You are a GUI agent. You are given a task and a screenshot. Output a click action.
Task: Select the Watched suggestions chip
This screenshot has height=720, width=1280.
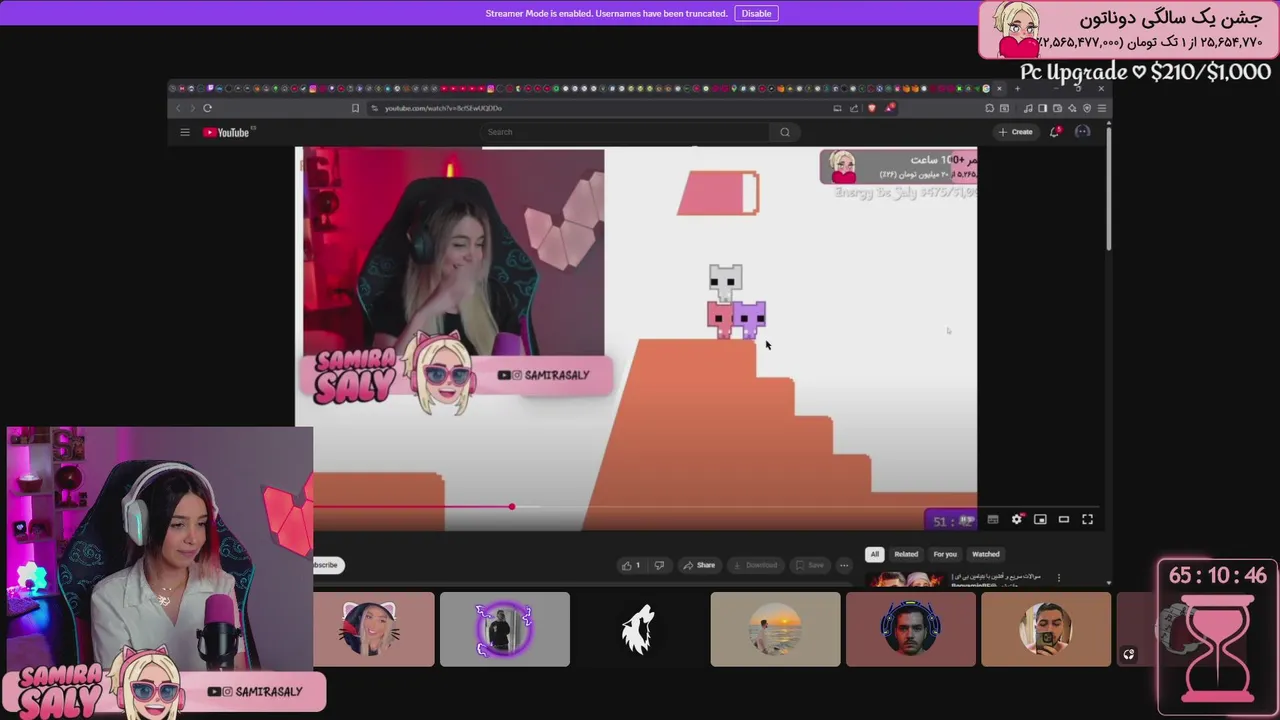click(x=986, y=554)
